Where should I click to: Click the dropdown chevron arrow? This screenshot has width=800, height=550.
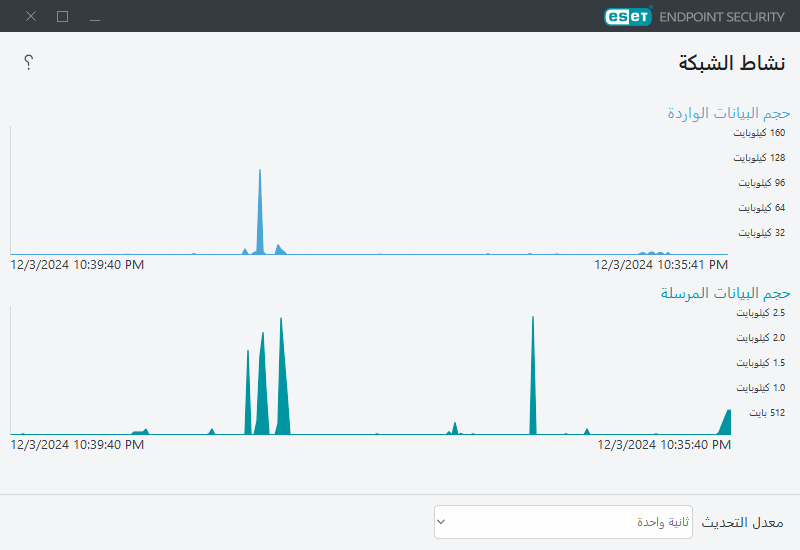[x=441, y=522]
